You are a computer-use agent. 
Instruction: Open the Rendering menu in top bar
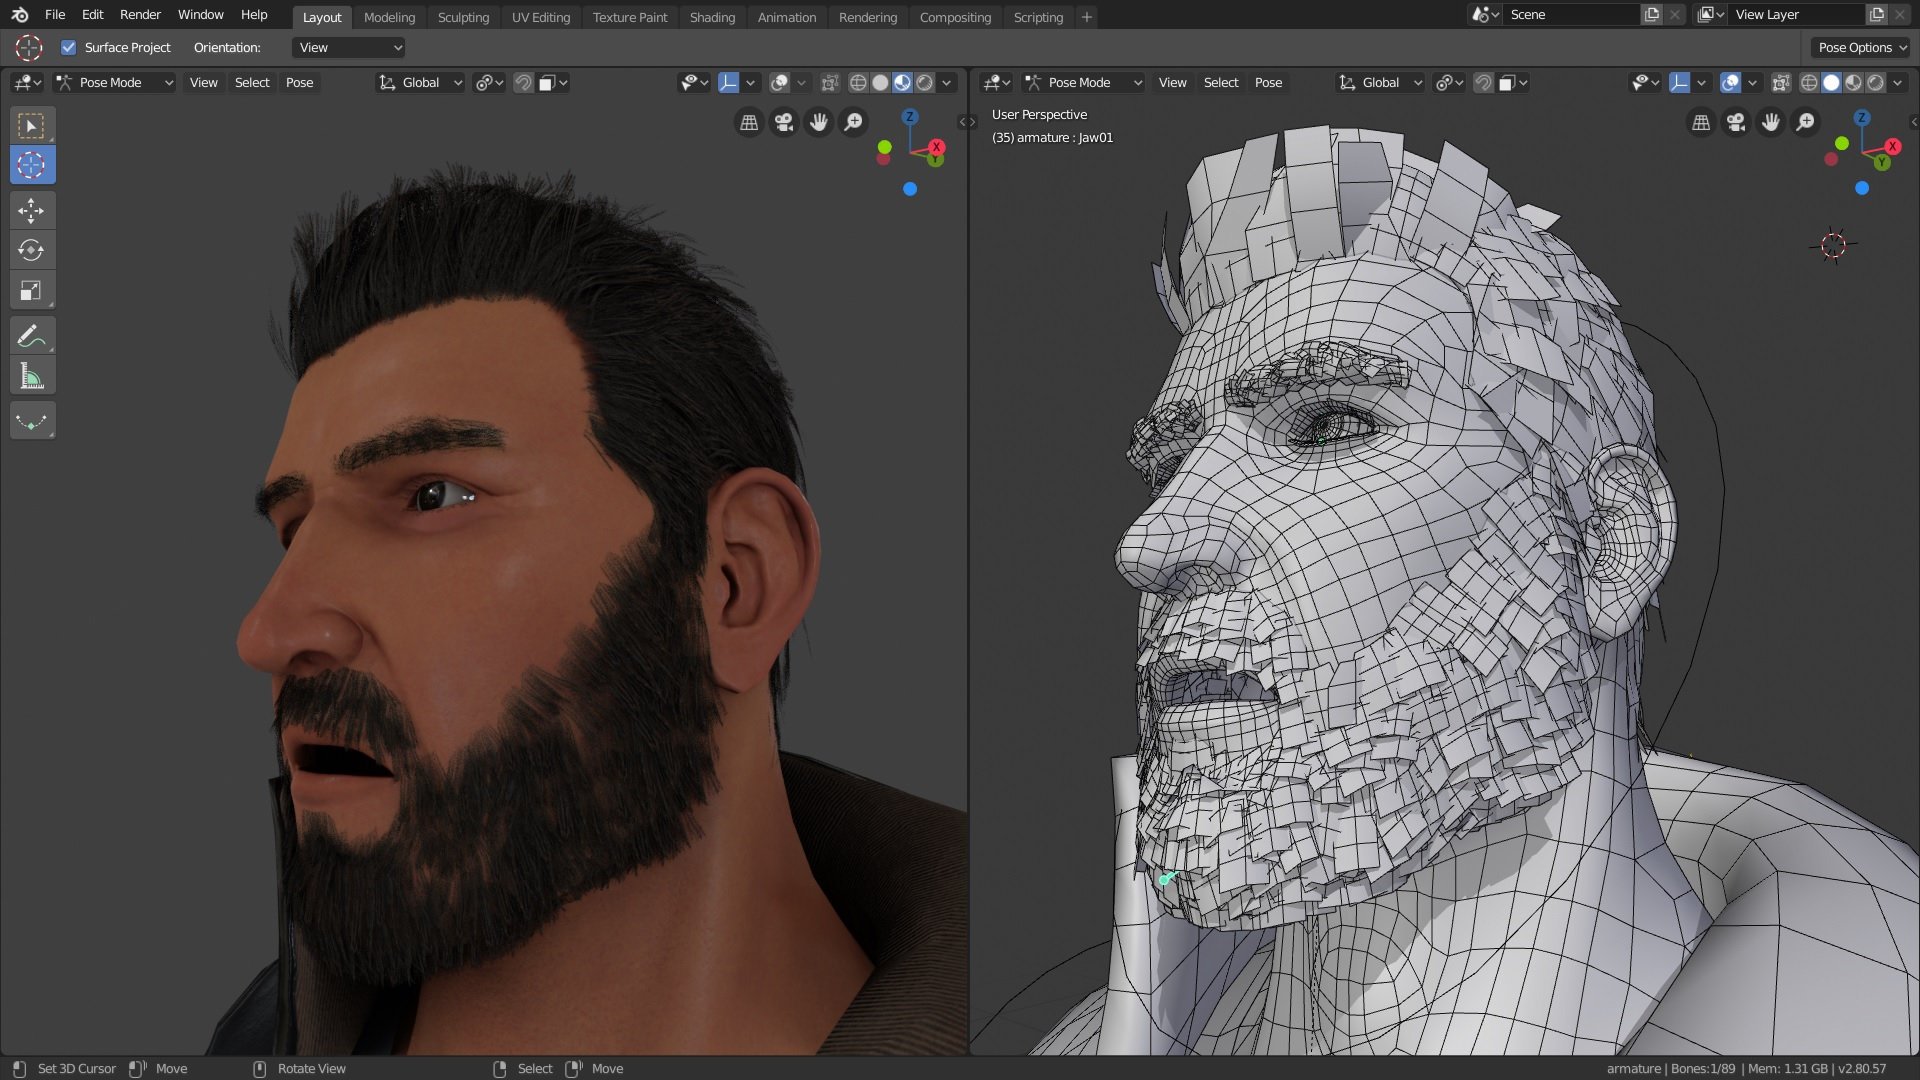(x=866, y=16)
